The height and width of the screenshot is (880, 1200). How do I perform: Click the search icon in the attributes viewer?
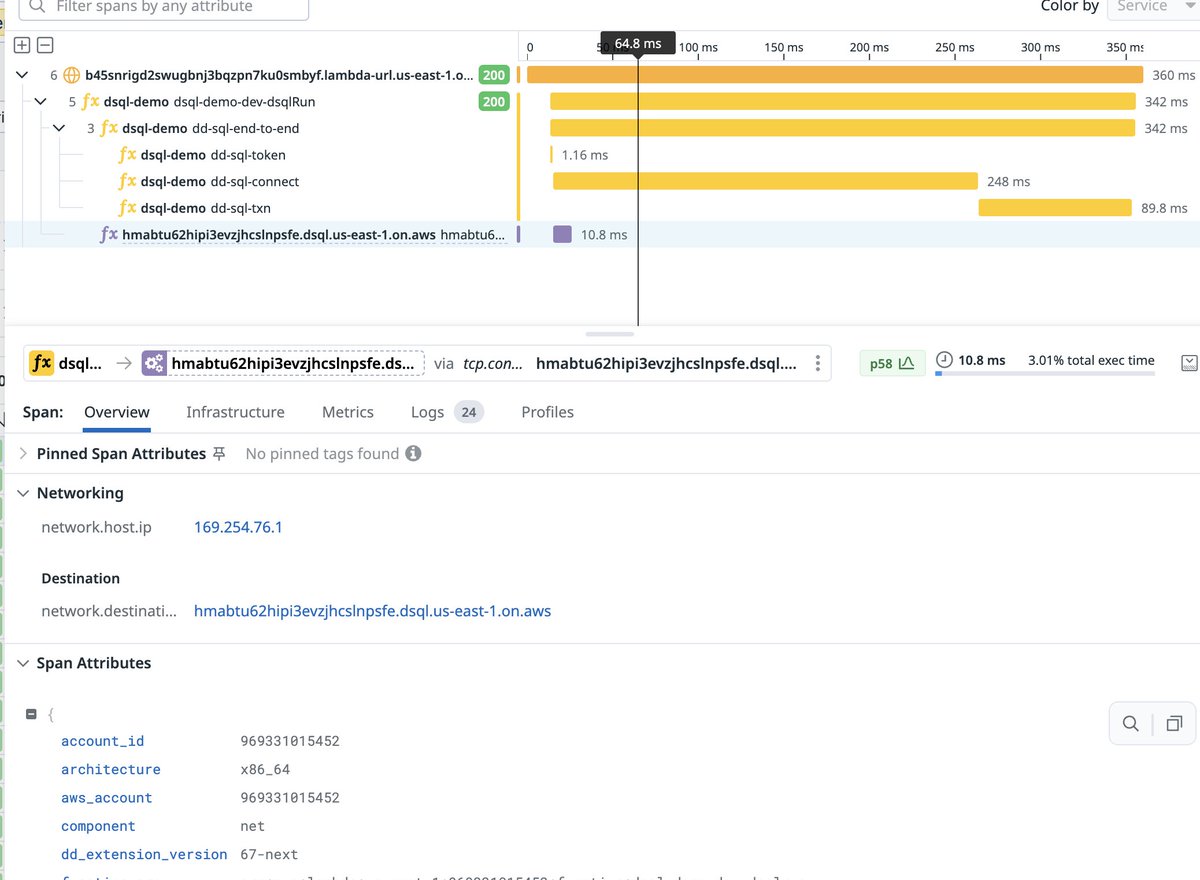[1130, 723]
